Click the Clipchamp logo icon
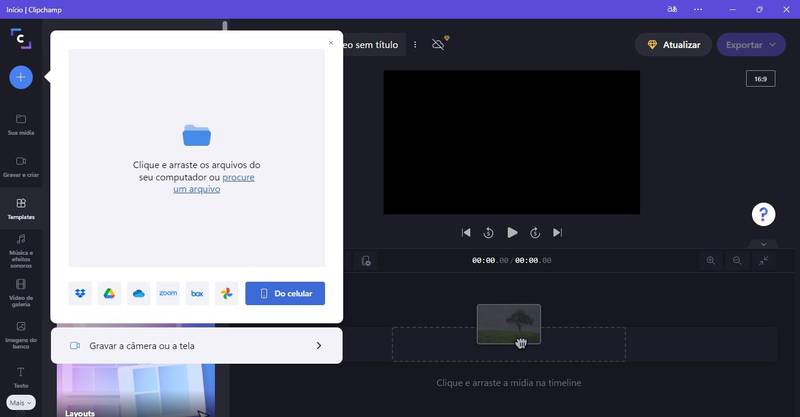This screenshot has width=800, height=417. (21, 38)
